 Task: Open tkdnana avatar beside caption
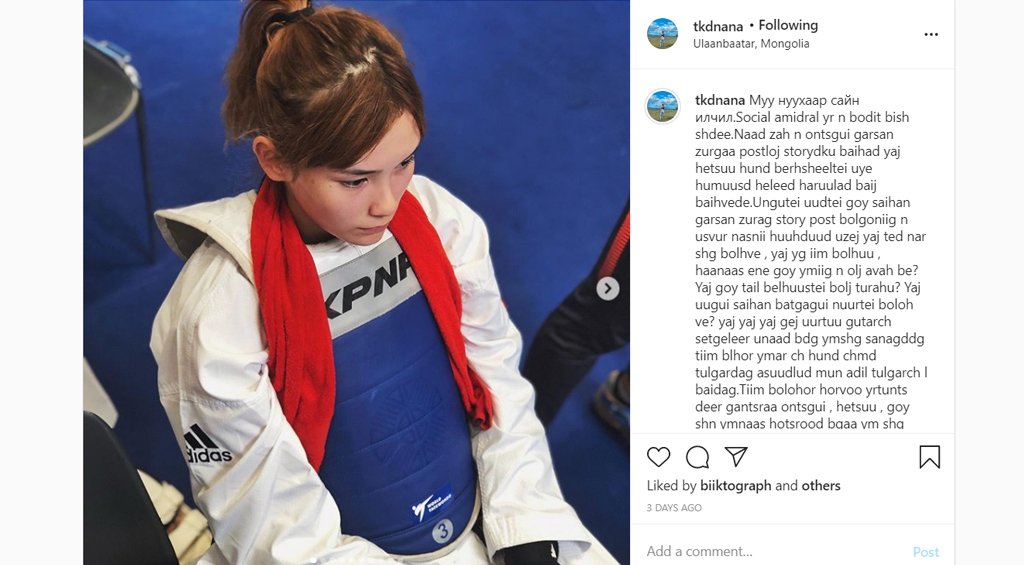662,106
